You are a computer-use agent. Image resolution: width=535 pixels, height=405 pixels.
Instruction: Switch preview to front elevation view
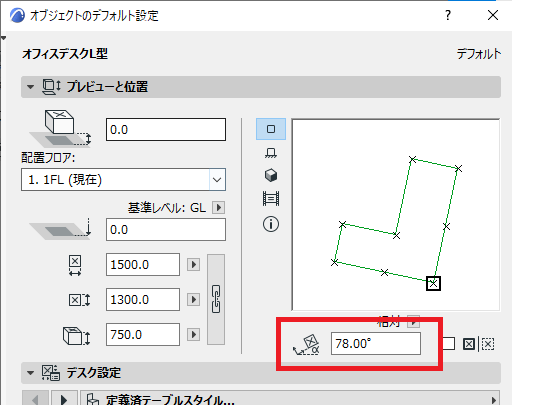click(x=271, y=153)
